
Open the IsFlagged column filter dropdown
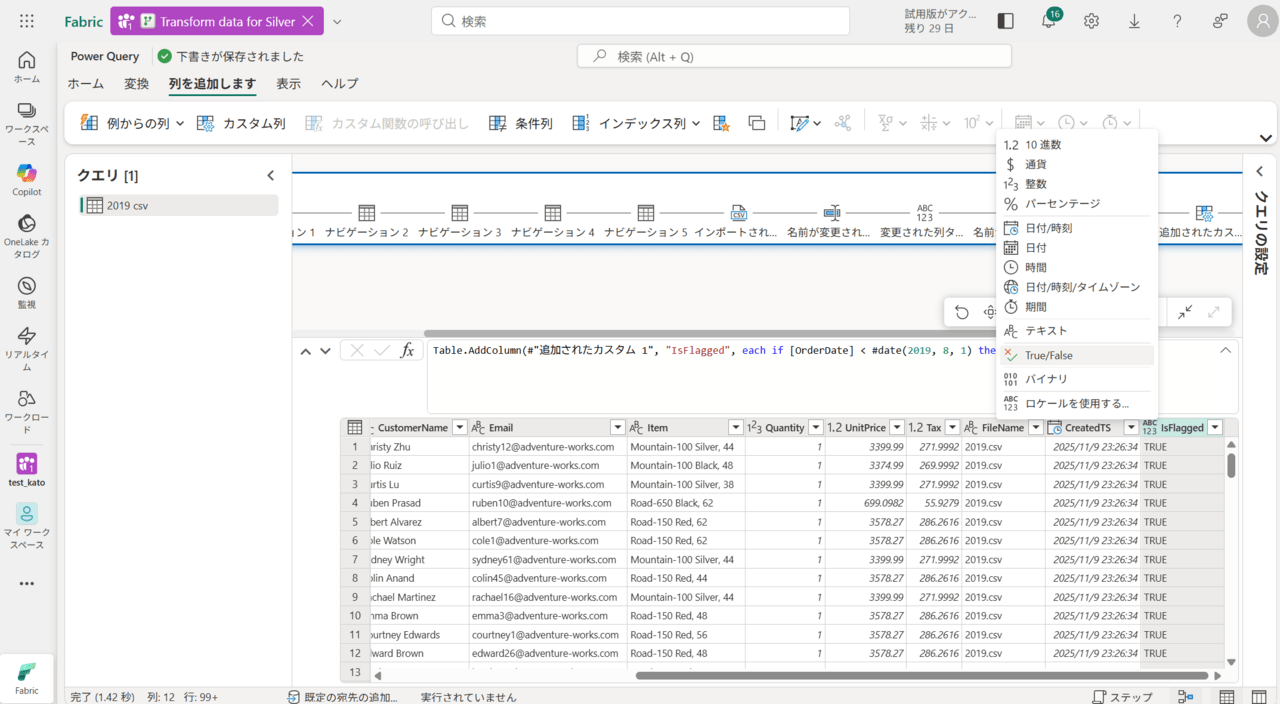(x=1214, y=427)
